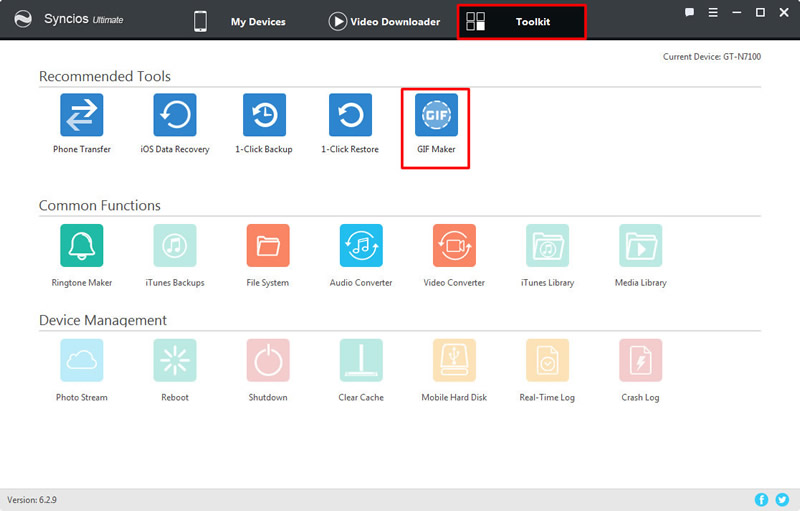Open 1-Click Restore tool

351,115
